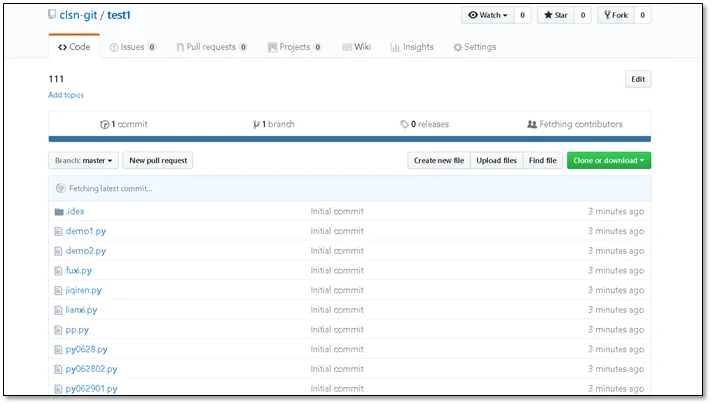Open the demo2.py file
Viewport: 712px width, 405px height.
86,251
